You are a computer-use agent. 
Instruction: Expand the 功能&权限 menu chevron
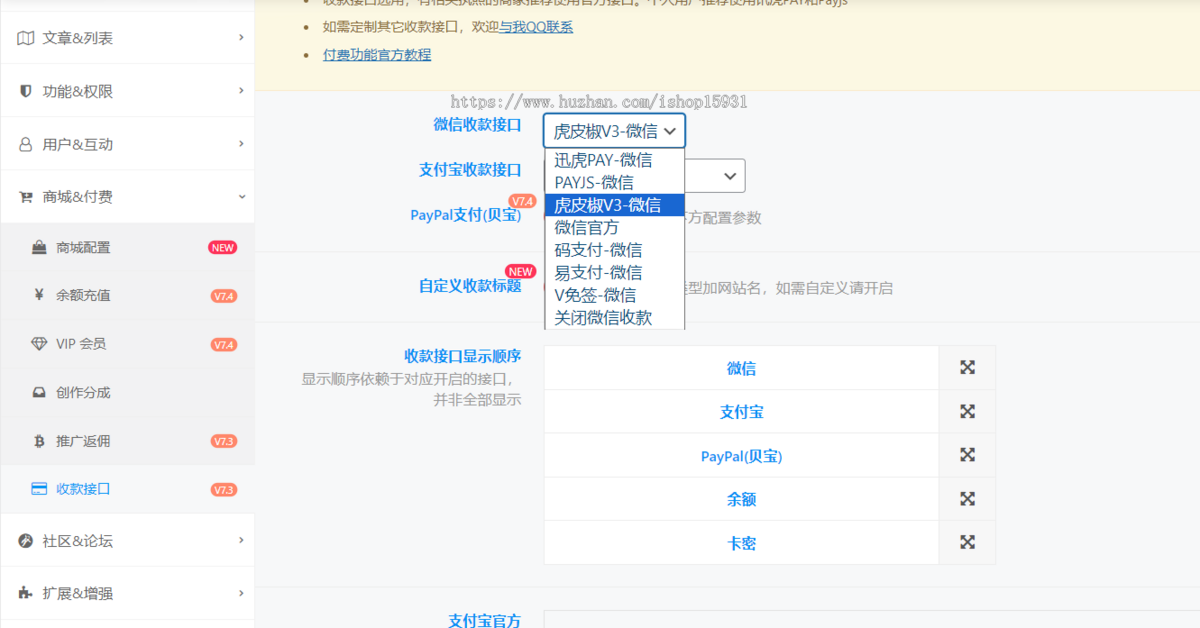pyautogui.click(x=241, y=91)
